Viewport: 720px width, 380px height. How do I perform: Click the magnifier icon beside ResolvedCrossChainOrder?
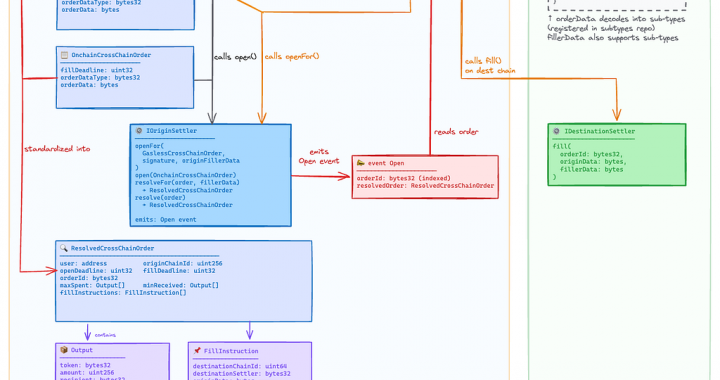[64, 248]
